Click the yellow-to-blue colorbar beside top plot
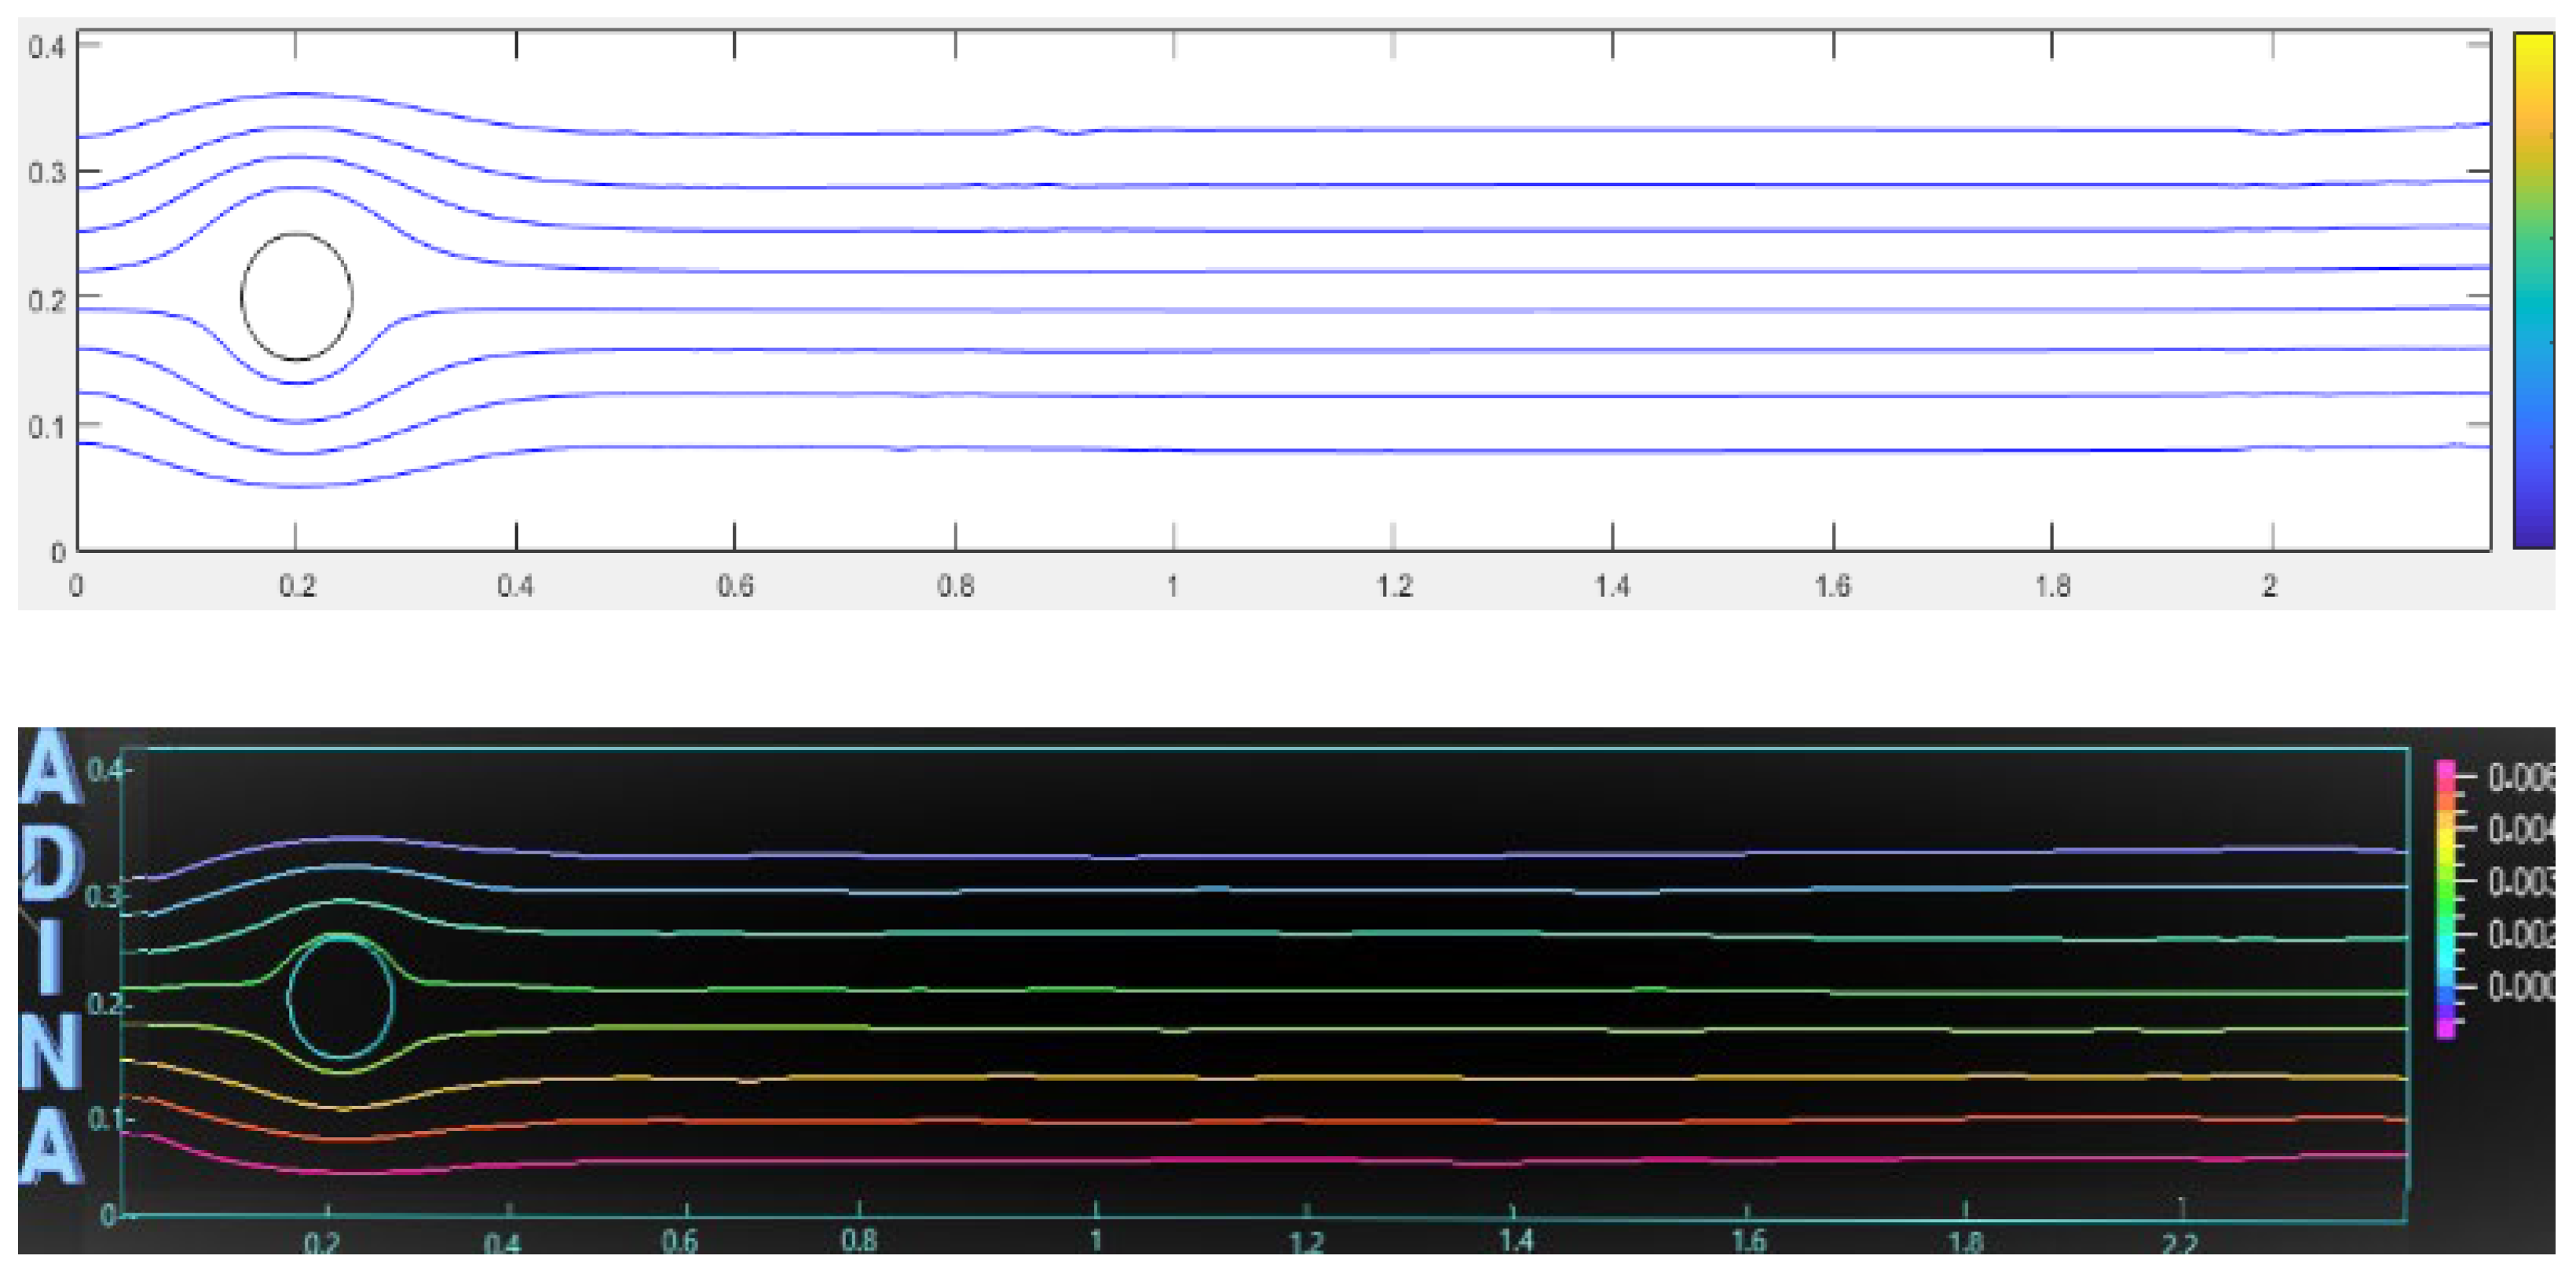The height and width of the screenshot is (1274, 2576). tap(2533, 290)
